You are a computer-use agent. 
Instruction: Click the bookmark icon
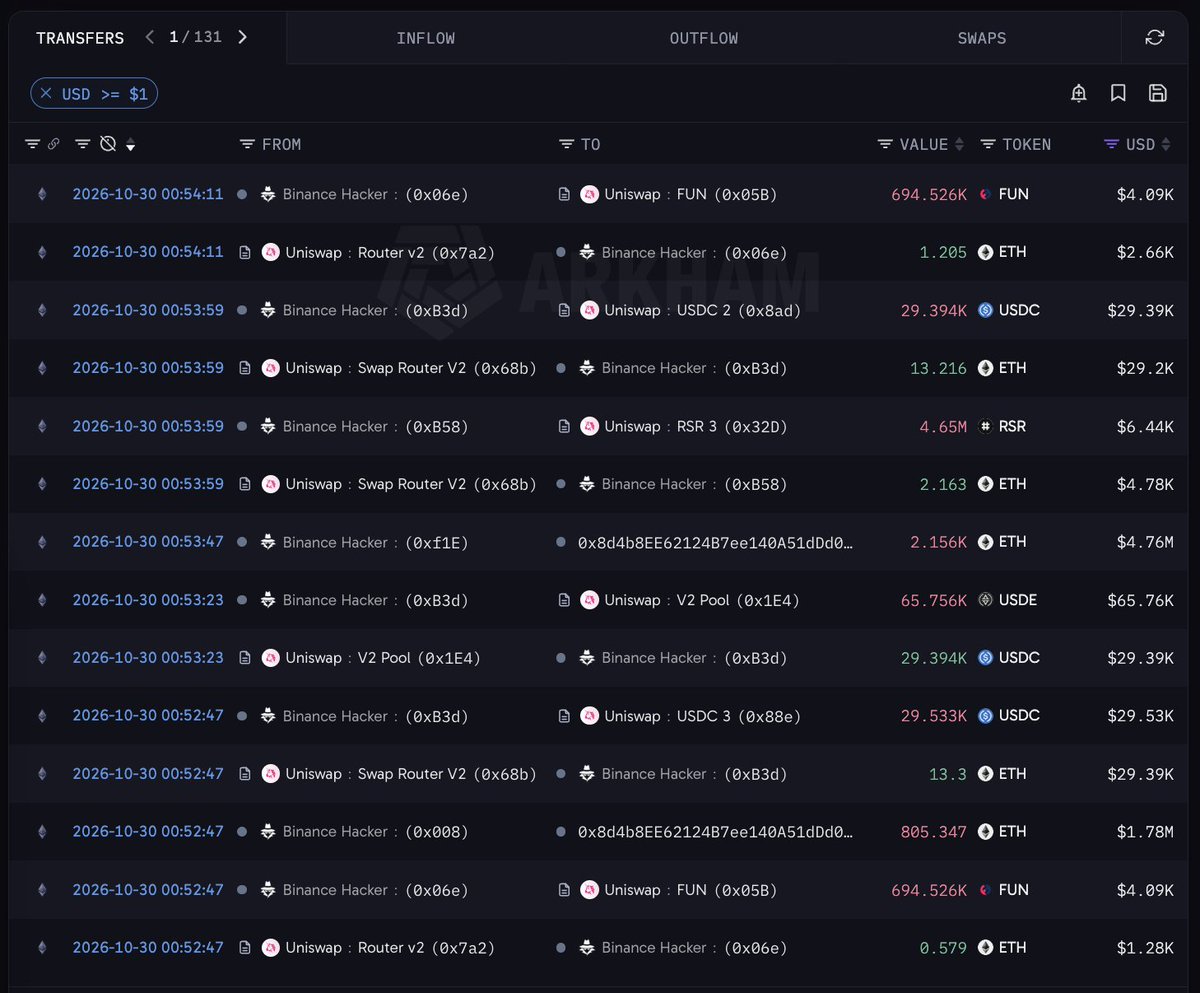pyautogui.click(x=1118, y=93)
